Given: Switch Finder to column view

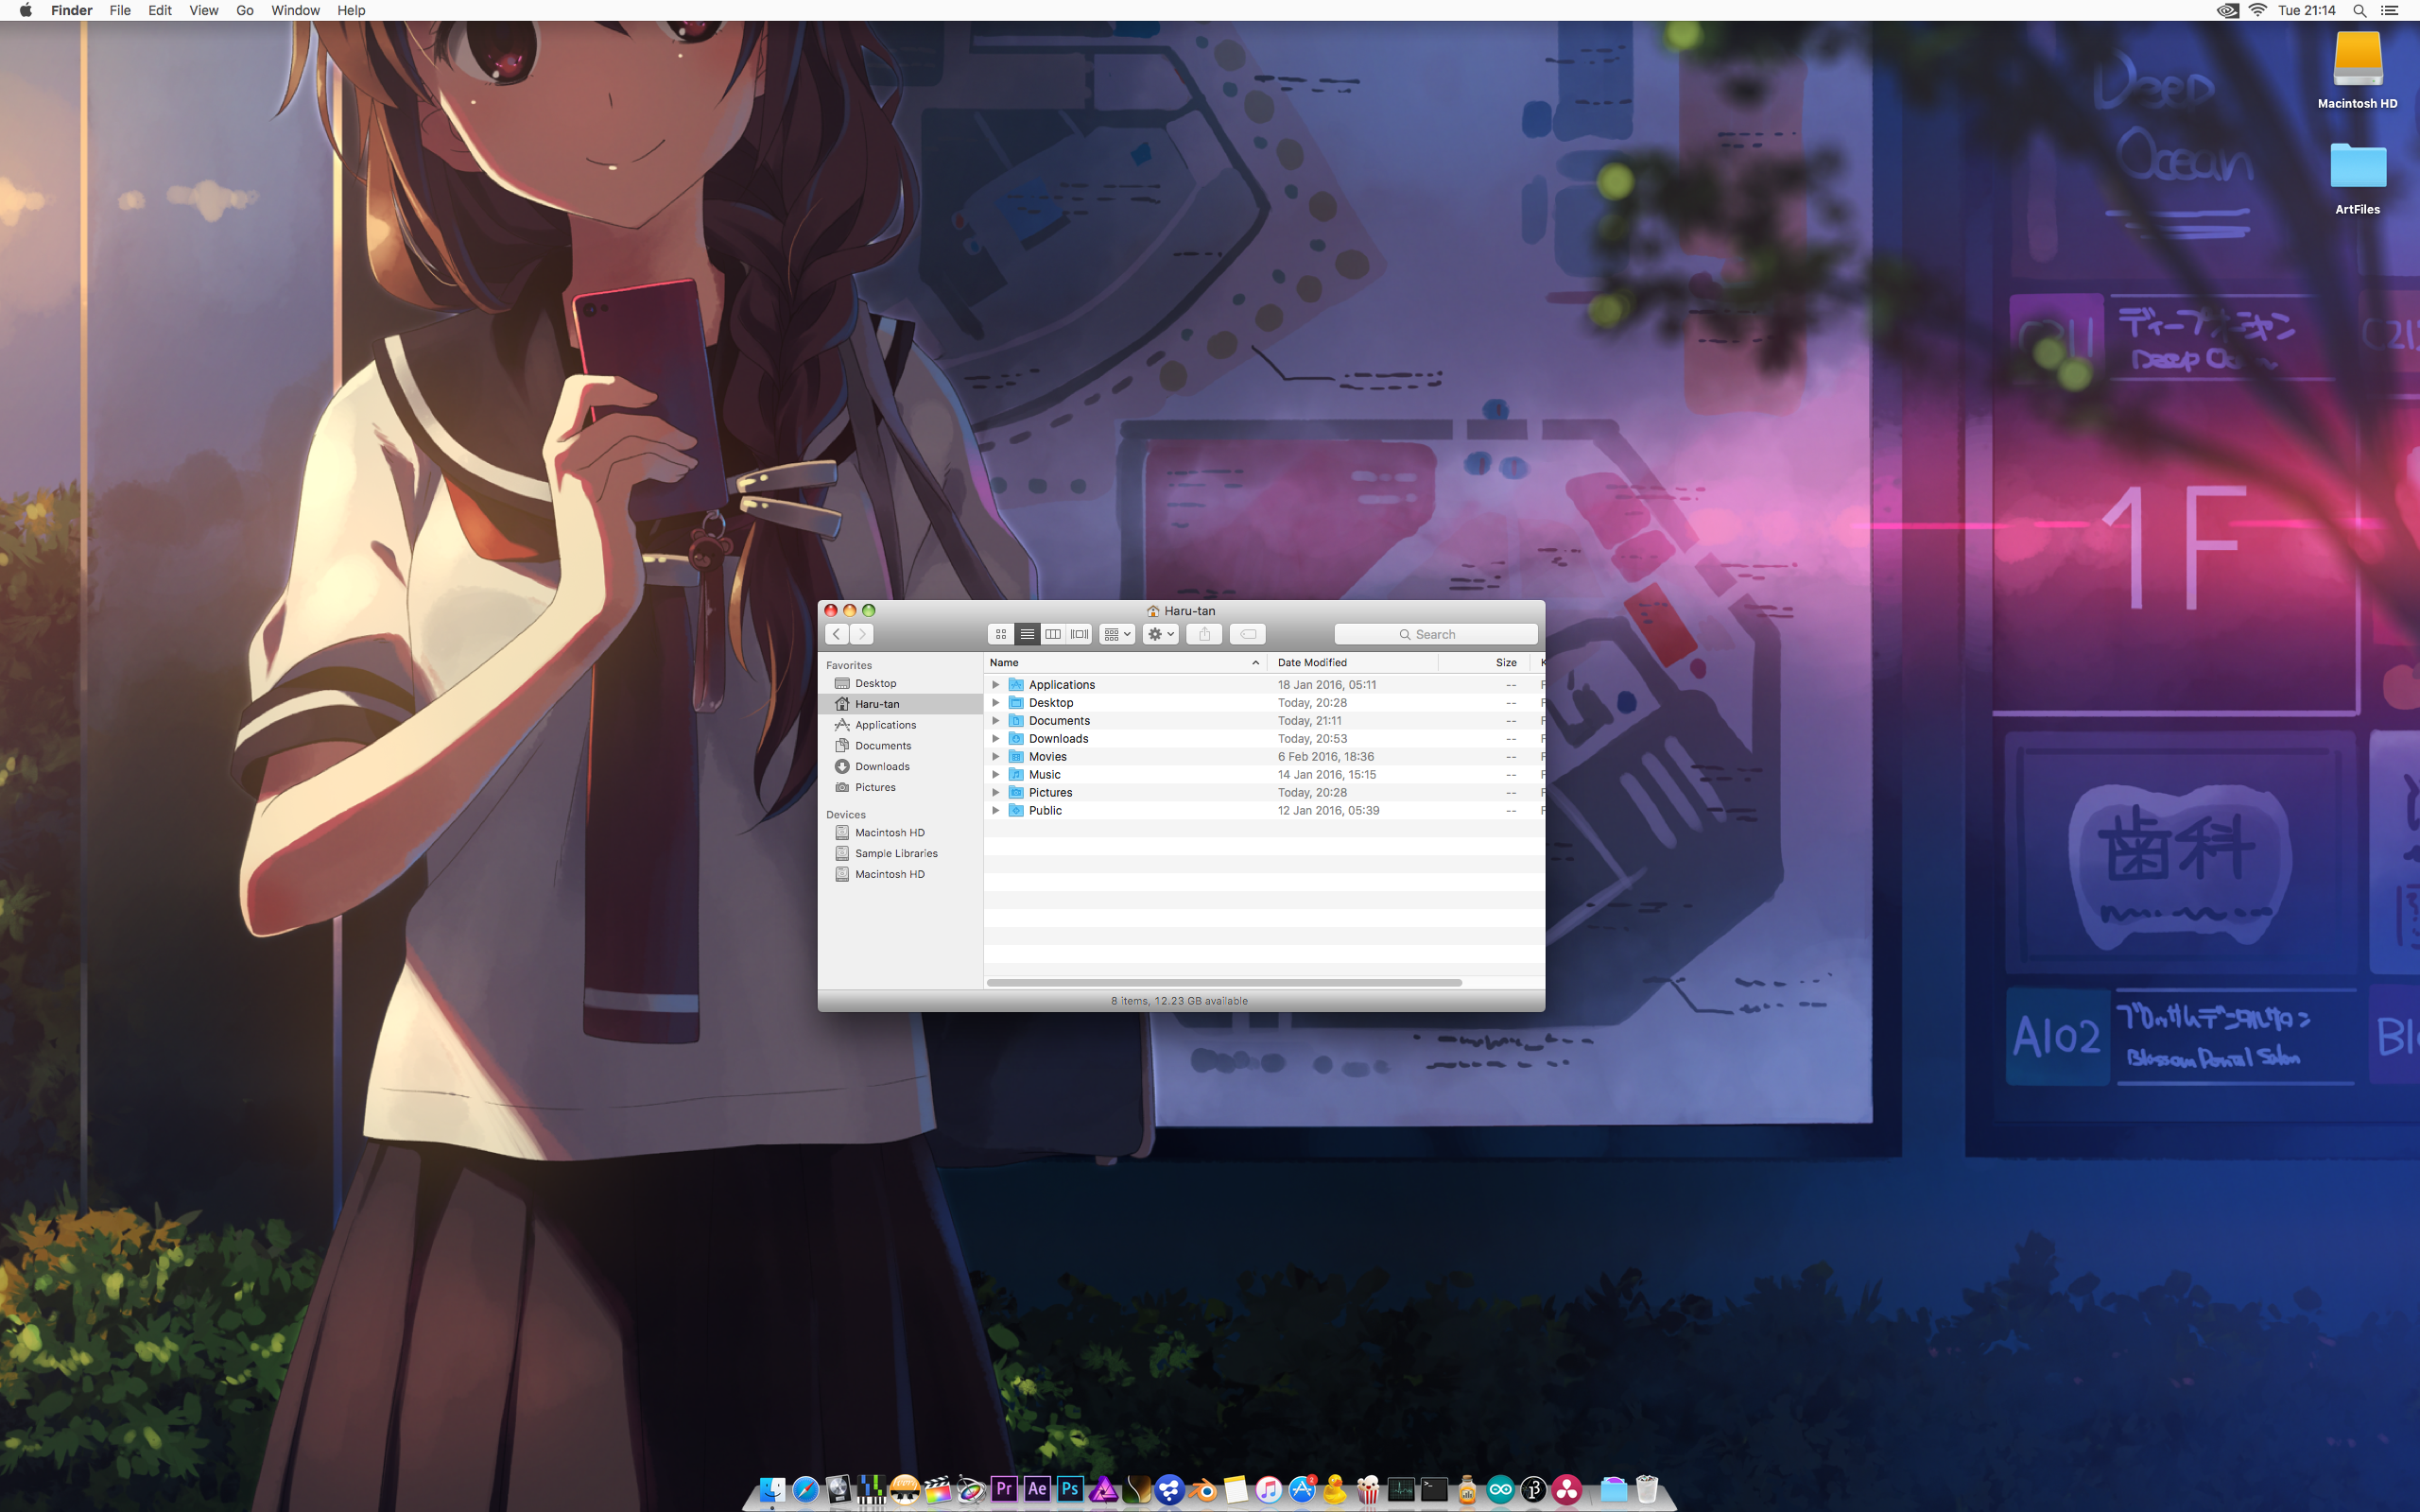Looking at the screenshot, I should 1053,634.
